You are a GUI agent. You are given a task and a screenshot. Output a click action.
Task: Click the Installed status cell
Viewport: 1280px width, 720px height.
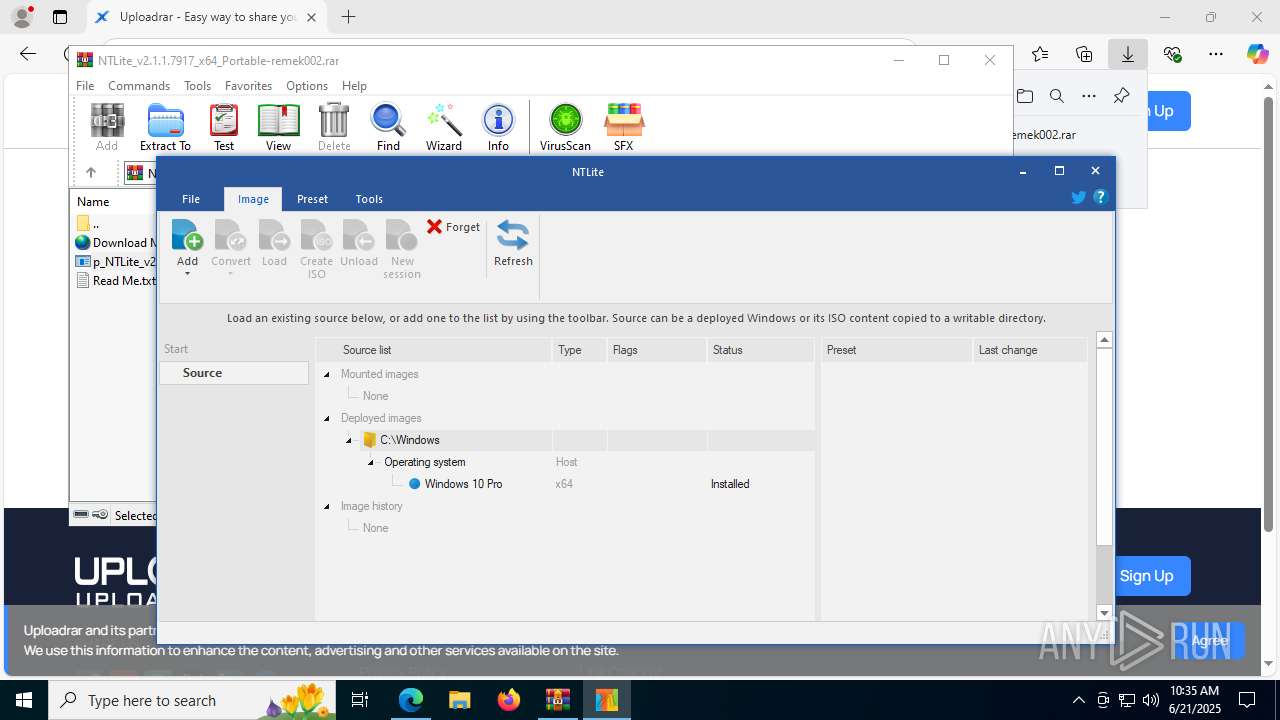(730, 484)
